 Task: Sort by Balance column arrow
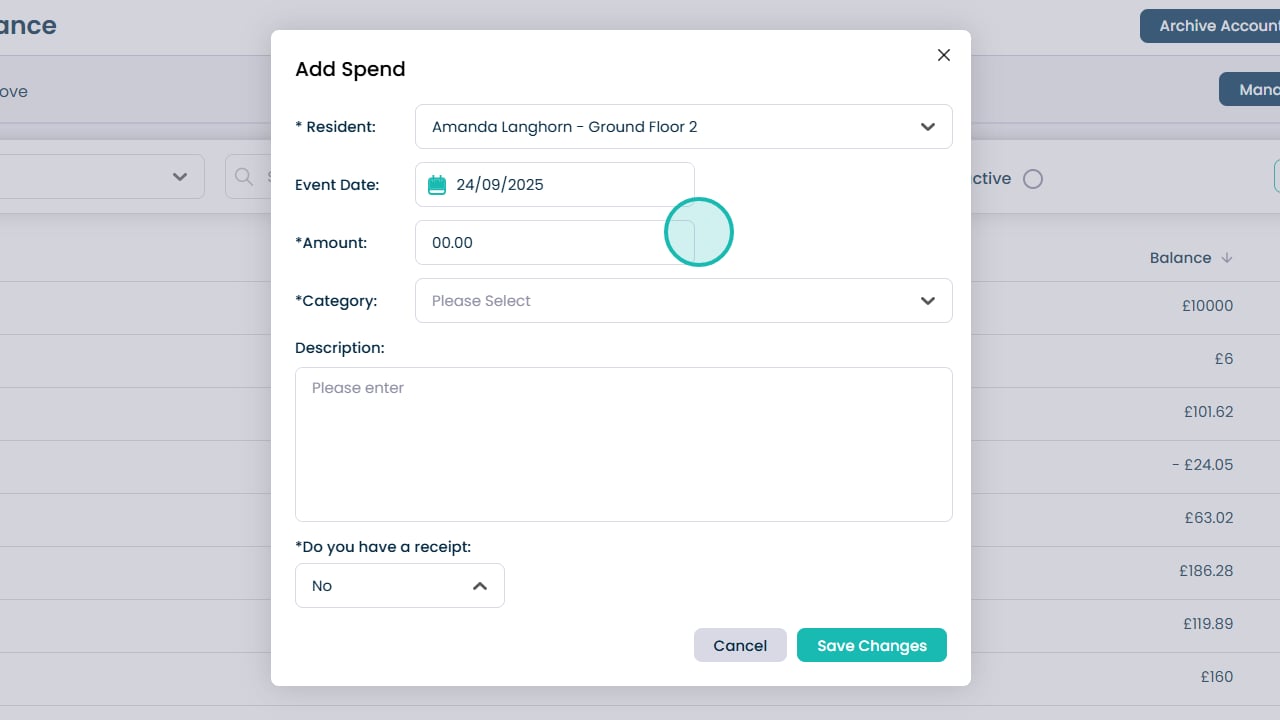coord(1227,258)
